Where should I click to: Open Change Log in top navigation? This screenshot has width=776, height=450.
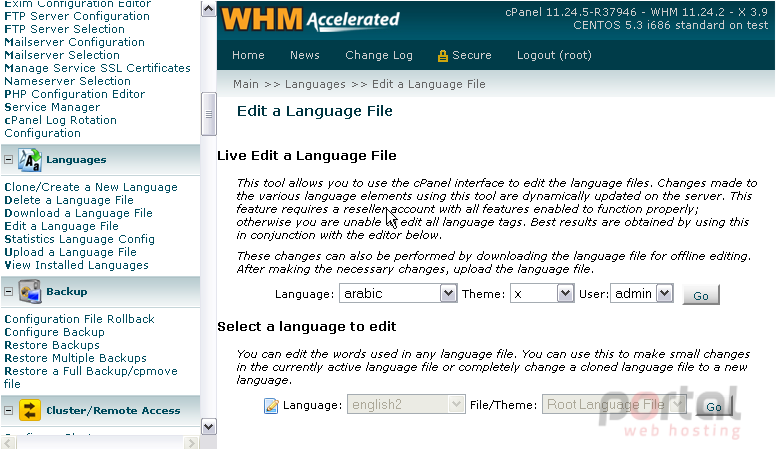(379, 55)
